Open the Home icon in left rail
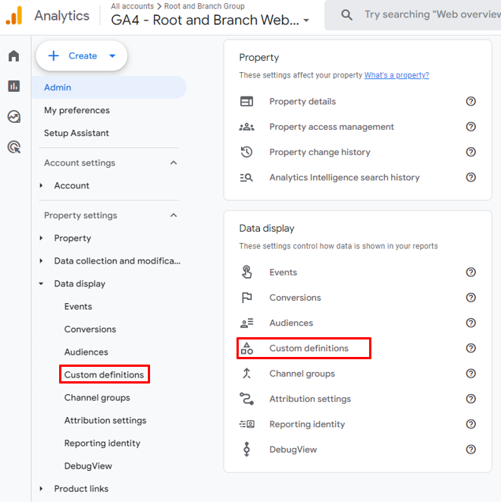The height and width of the screenshot is (502, 501). (x=14, y=56)
